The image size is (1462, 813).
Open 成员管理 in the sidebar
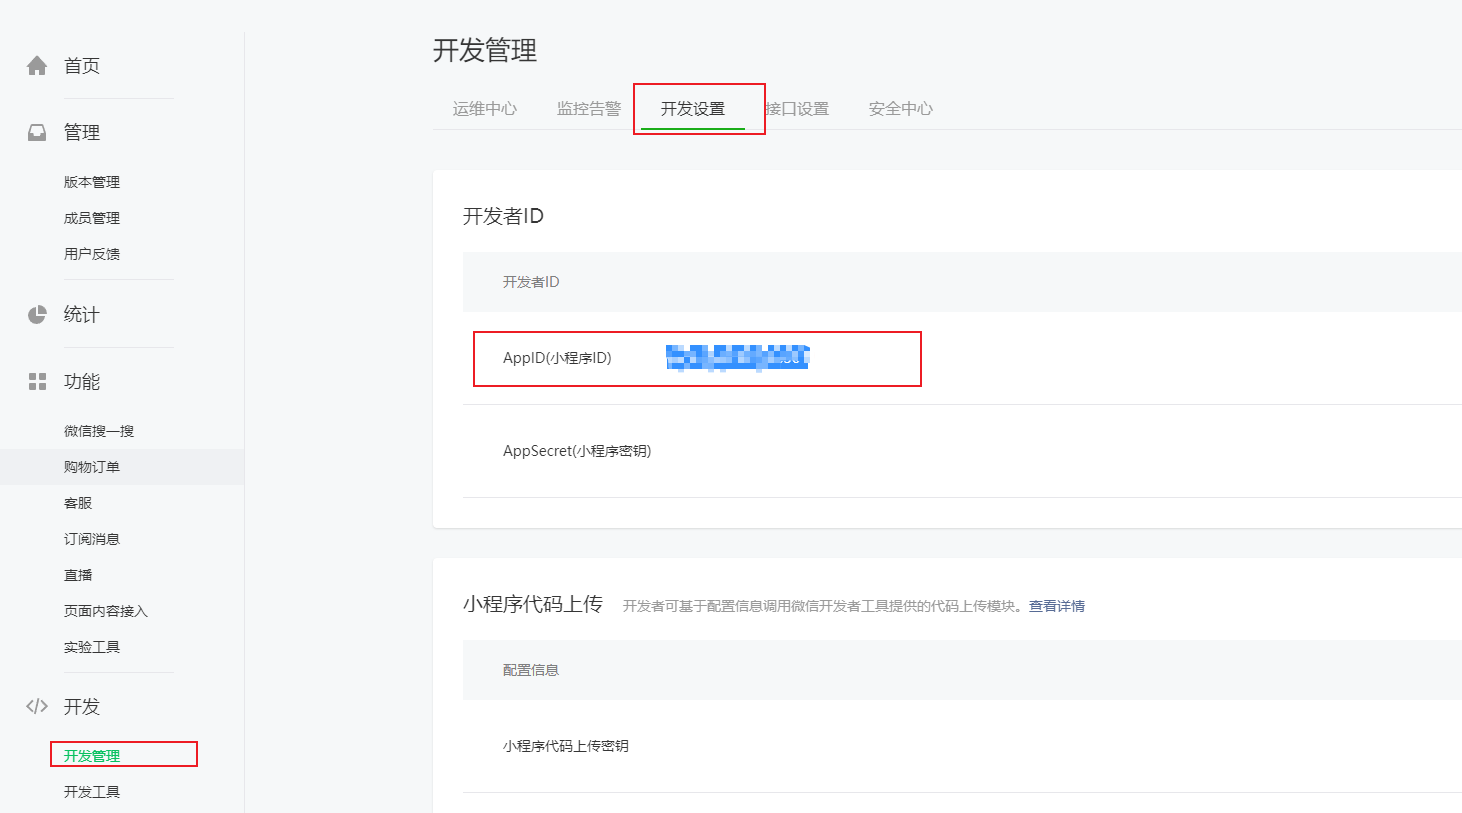(x=92, y=218)
